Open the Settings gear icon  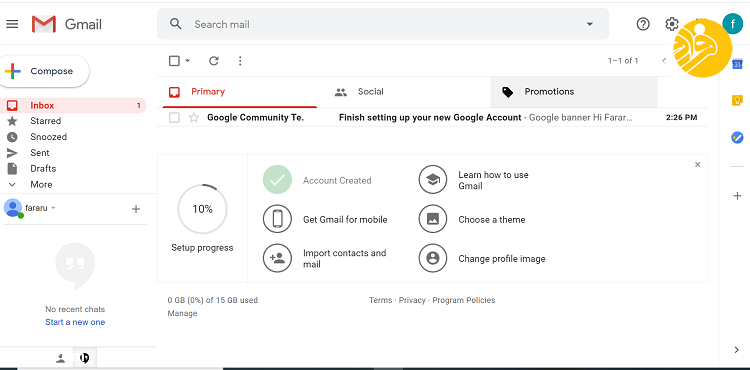click(672, 24)
